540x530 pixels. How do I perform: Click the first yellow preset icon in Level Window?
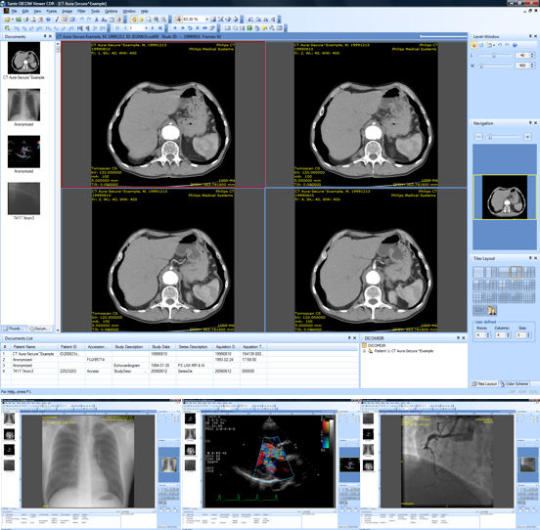(474, 45)
